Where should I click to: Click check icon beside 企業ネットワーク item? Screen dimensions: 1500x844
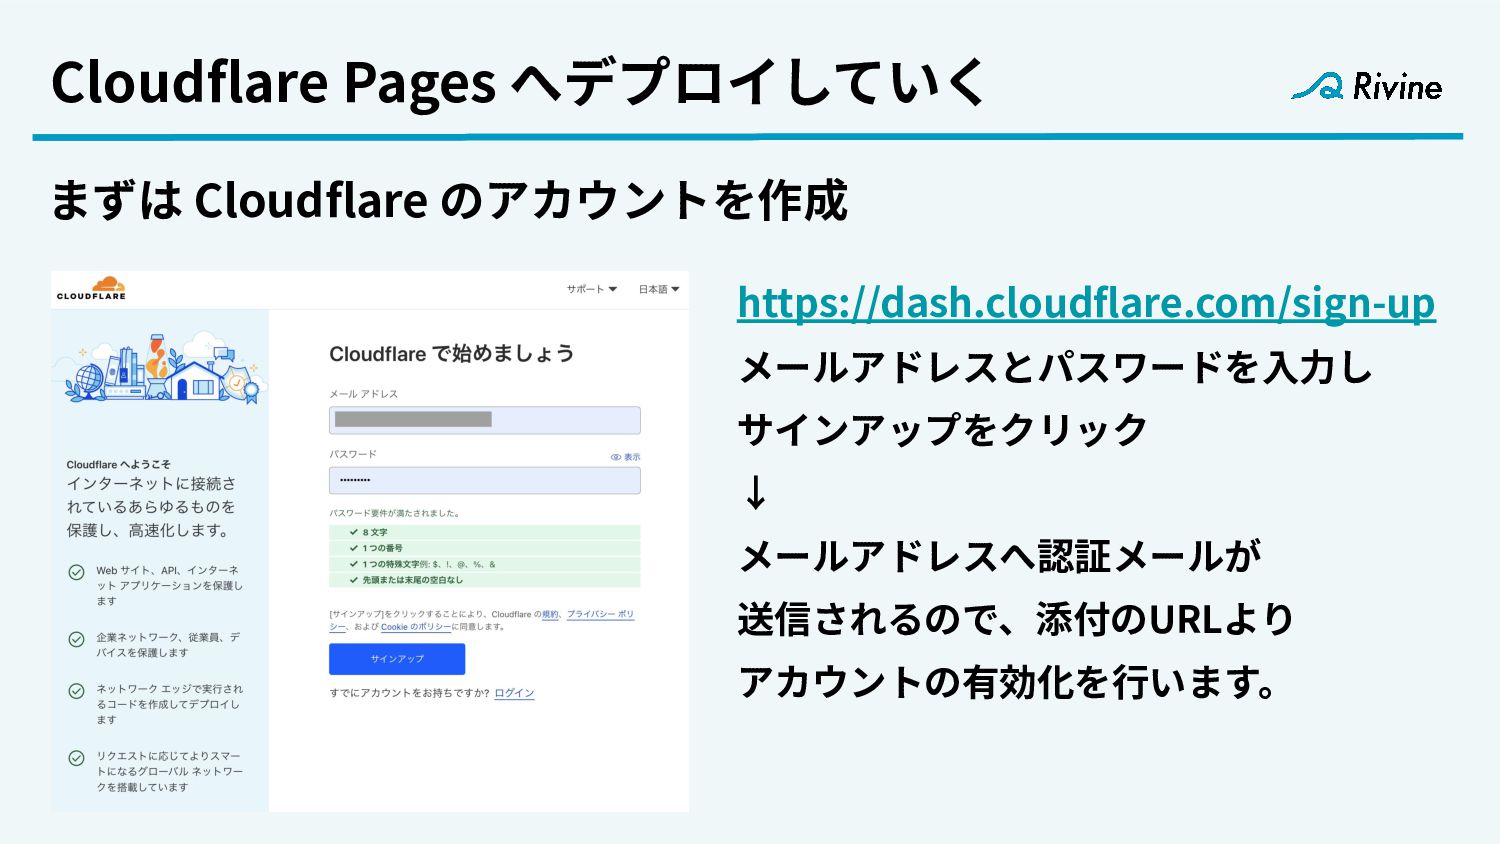coord(76,639)
